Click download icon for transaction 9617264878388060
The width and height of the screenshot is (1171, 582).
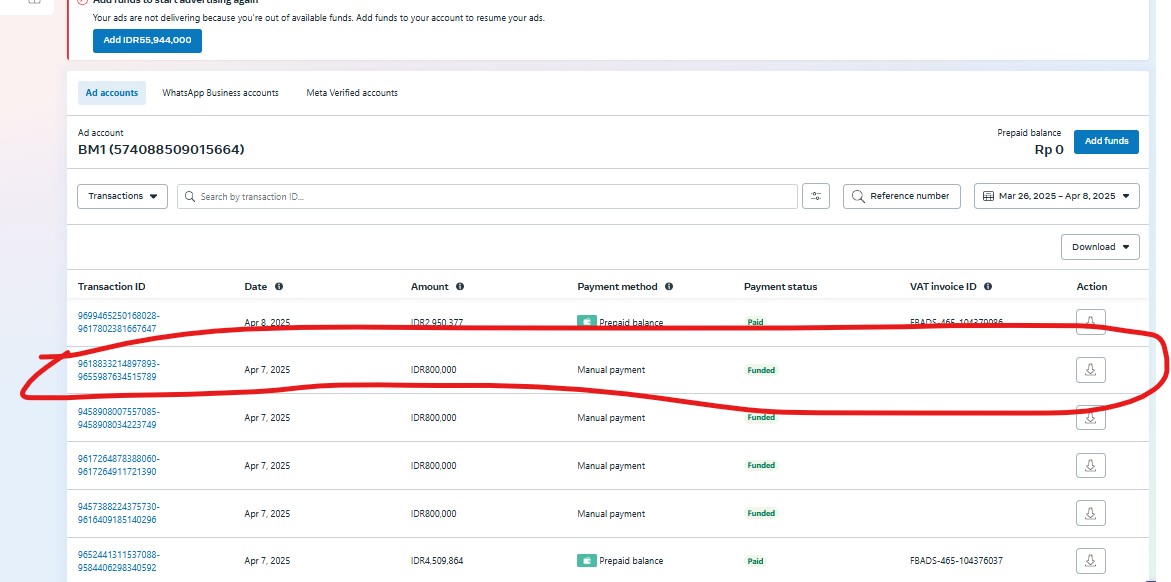(1091, 465)
